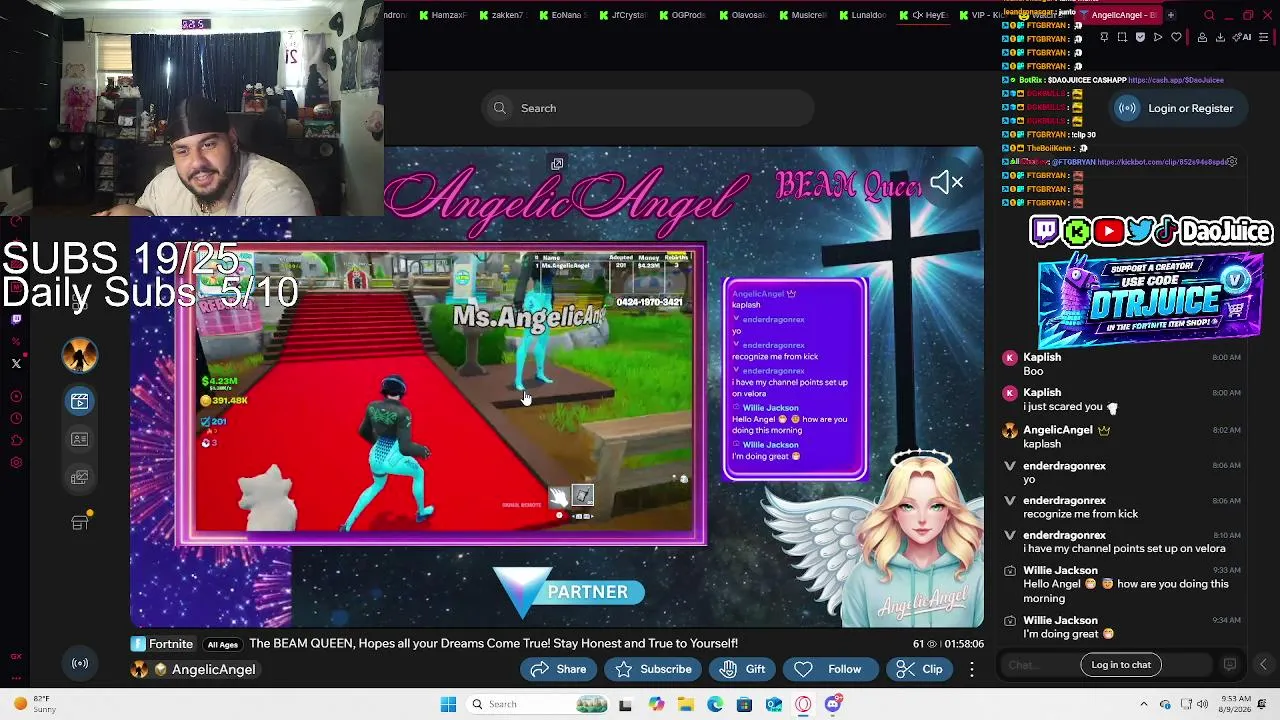Collapse the chat panel with the arrow

[x=1263, y=665]
